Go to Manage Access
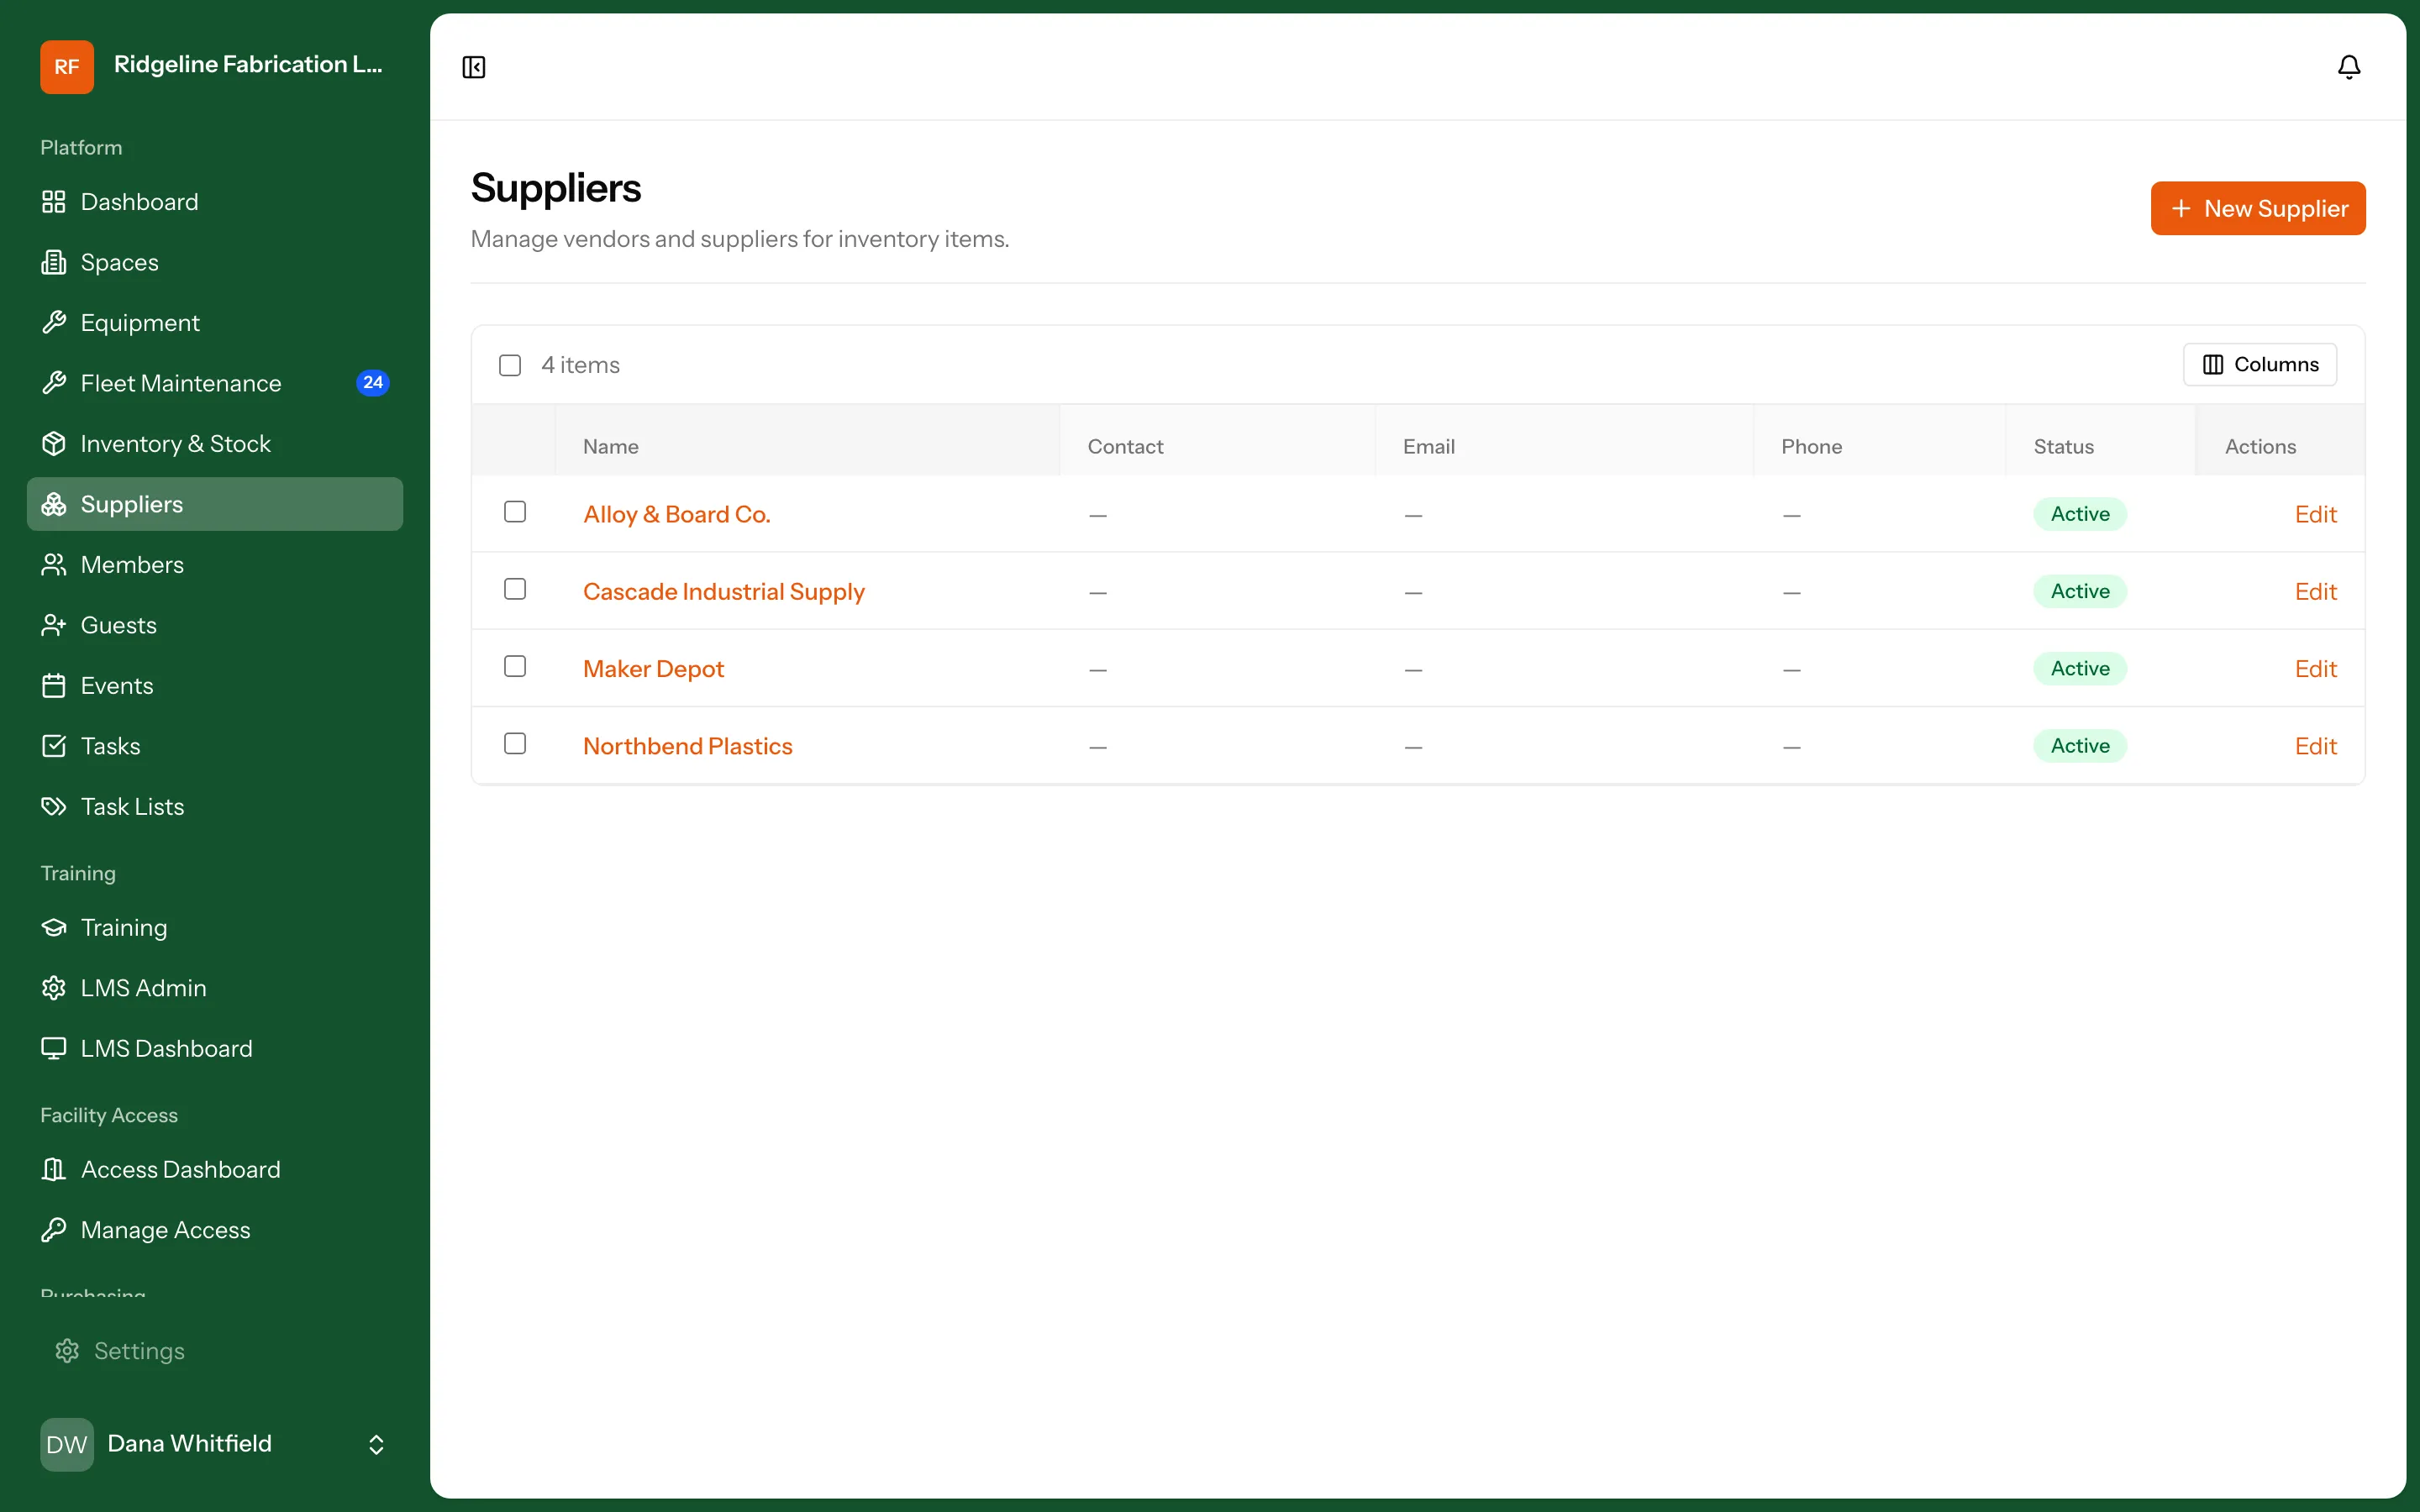Image resolution: width=2420 pixels, height=1512 pixels. [215, 1230]
